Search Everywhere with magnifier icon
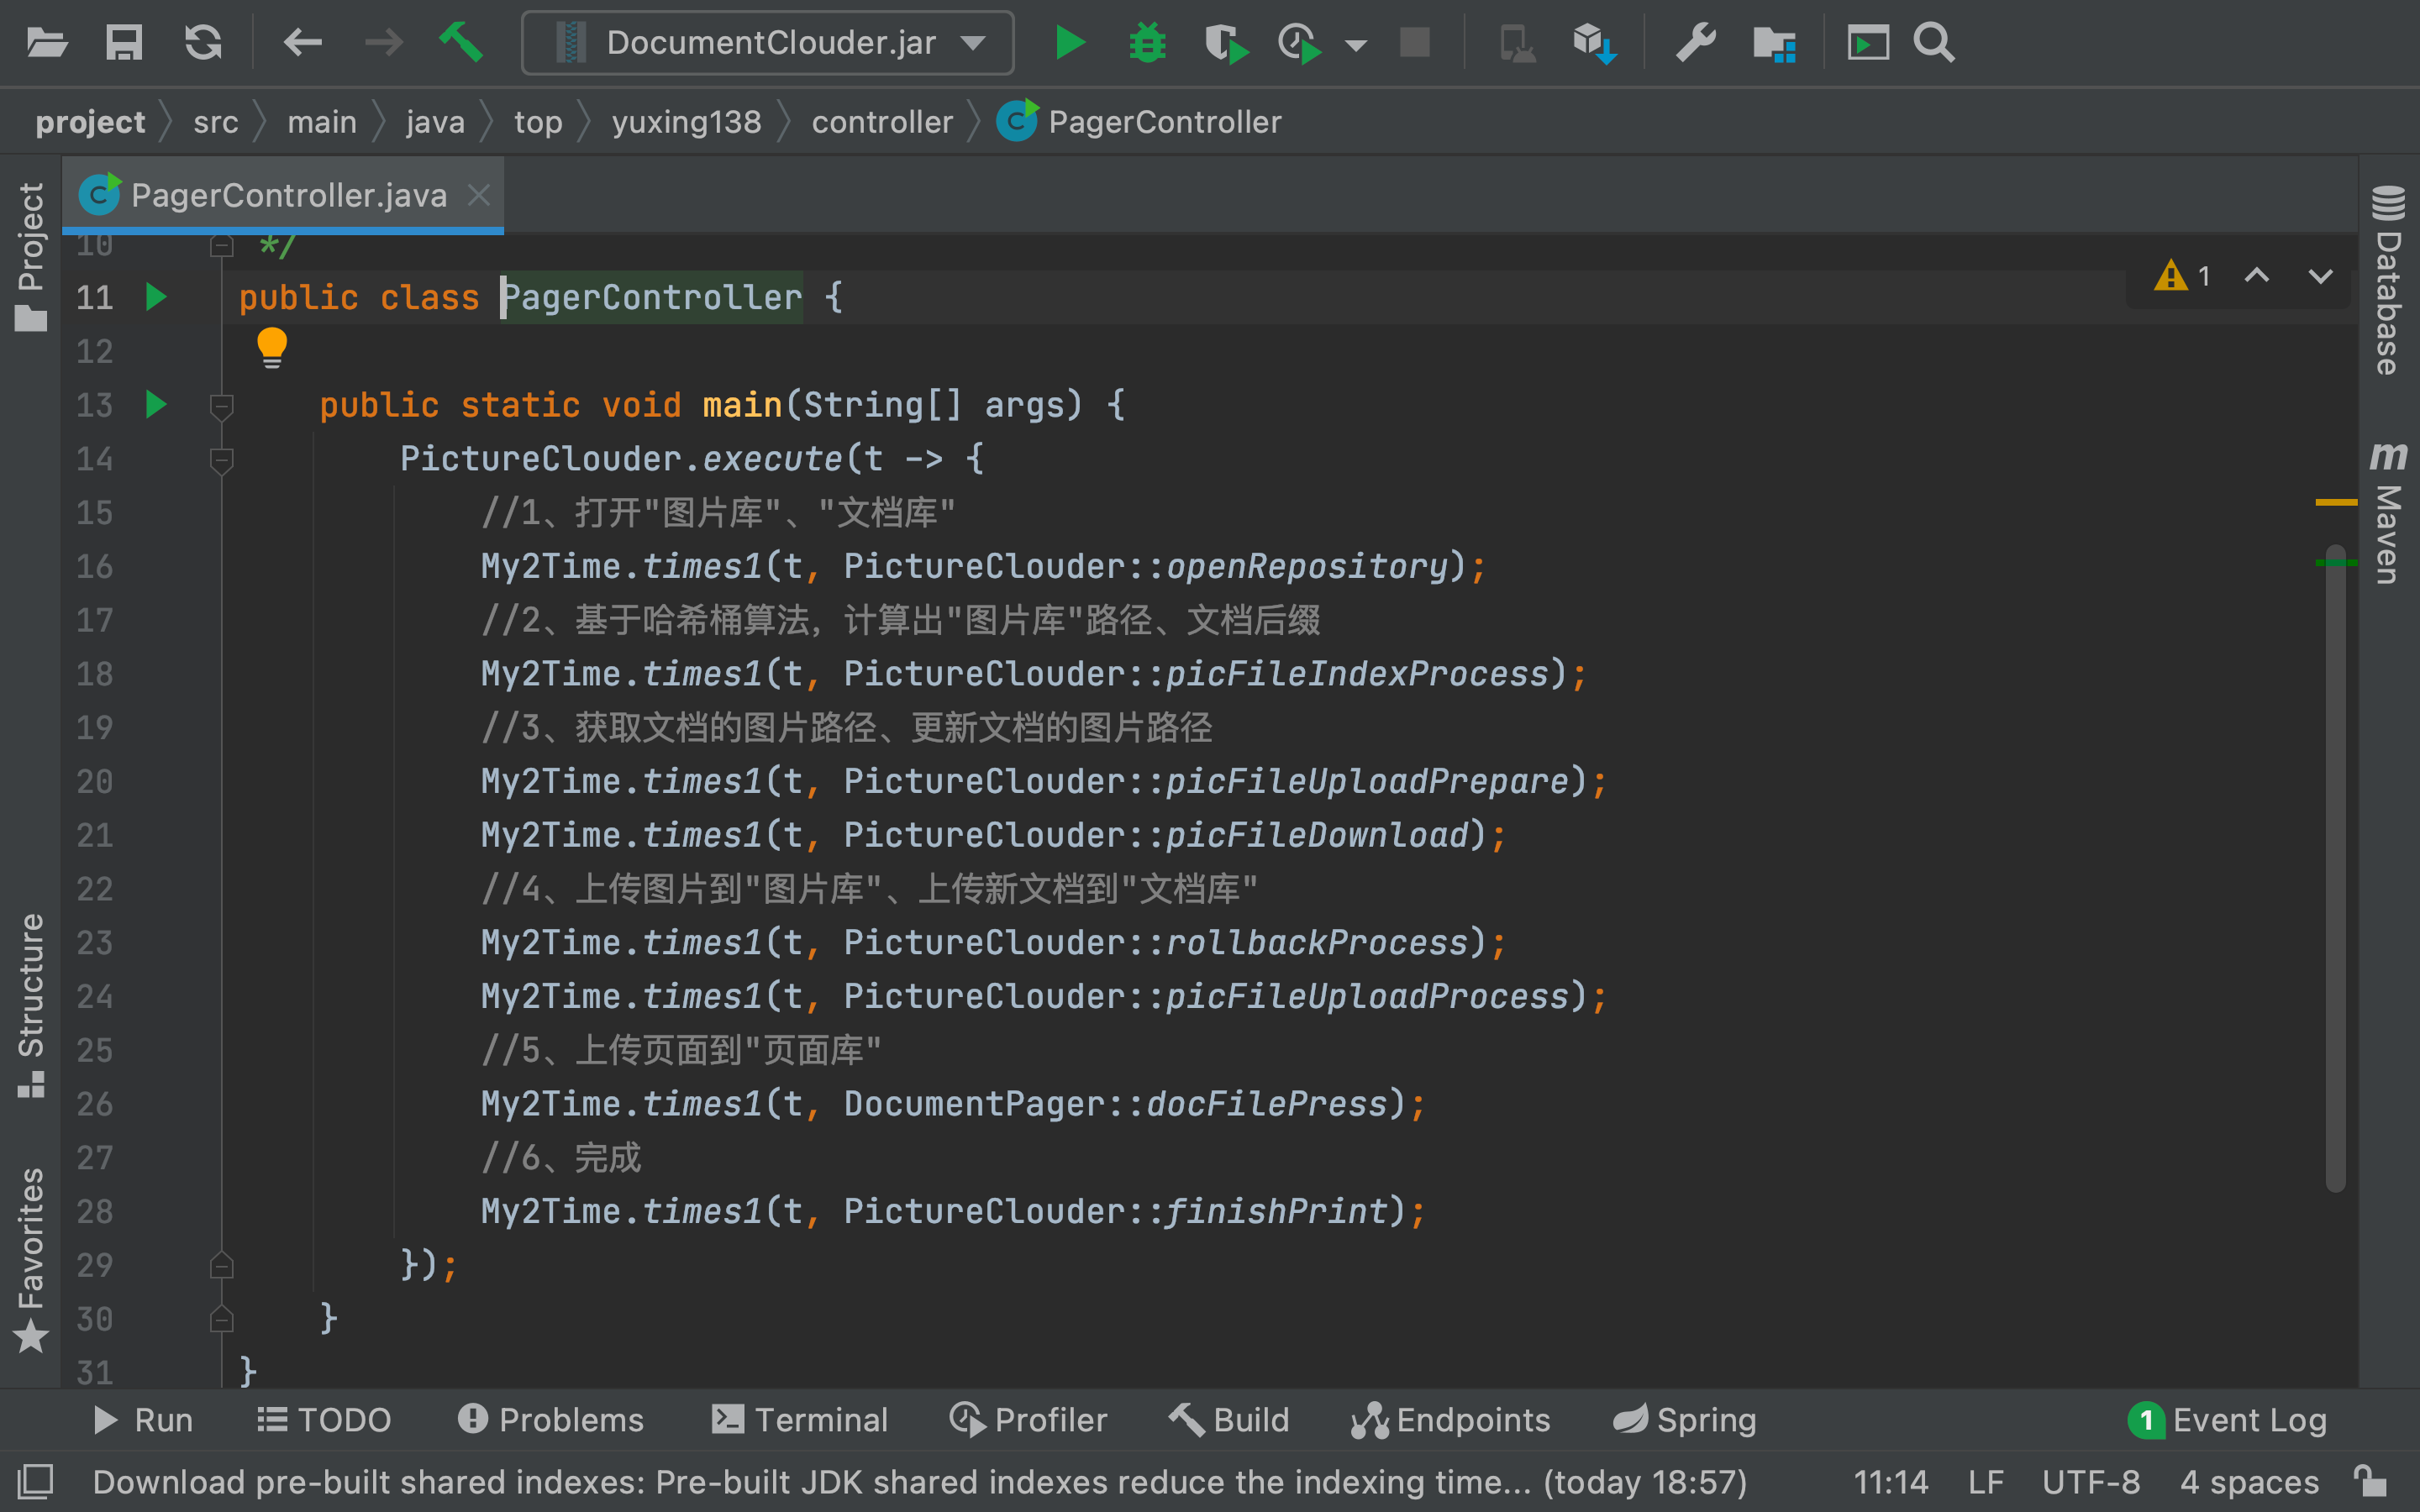Viewport: 2420px width, 1512px height. (1934, 43)
